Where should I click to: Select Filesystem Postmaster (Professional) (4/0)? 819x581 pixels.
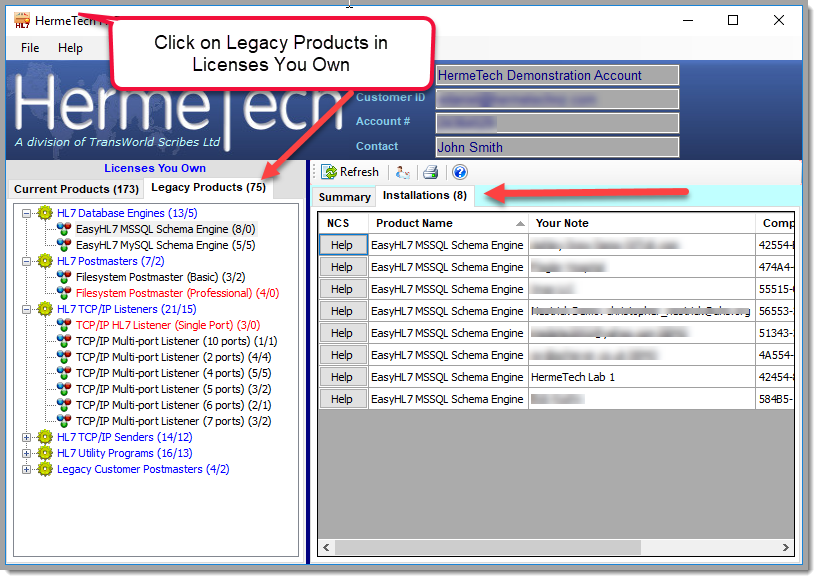178,293
